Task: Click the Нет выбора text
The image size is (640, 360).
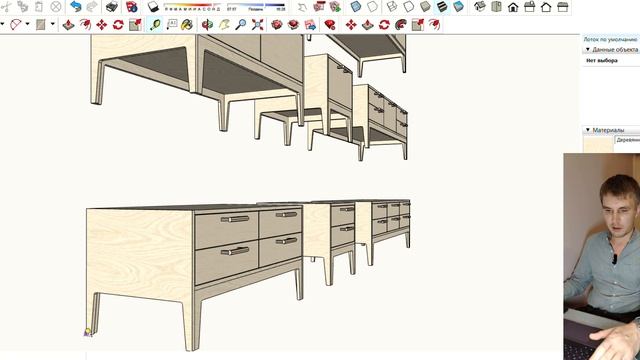Action: [x=602, y=60]
